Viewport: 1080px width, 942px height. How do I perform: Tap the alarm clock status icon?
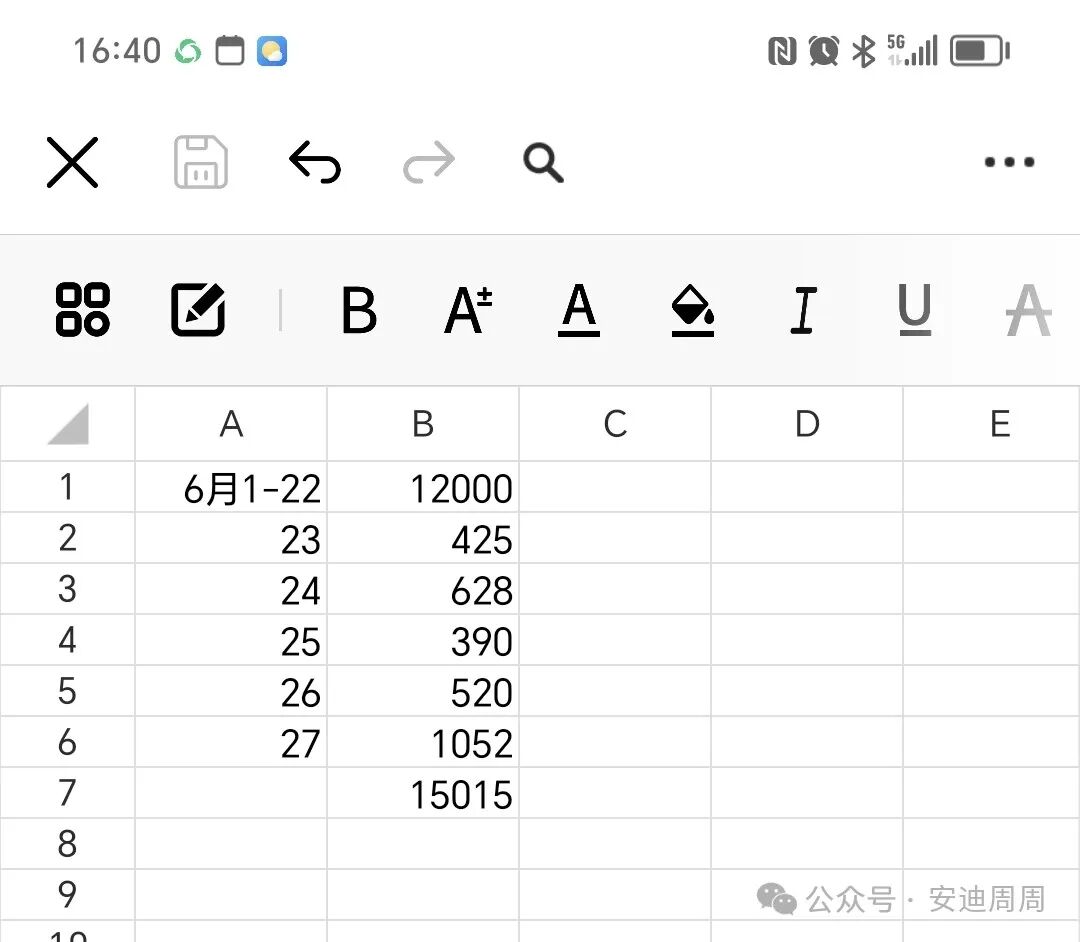824,51
